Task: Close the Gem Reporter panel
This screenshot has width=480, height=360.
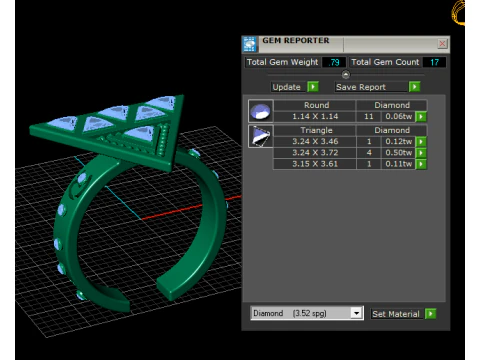Action: 442,44
